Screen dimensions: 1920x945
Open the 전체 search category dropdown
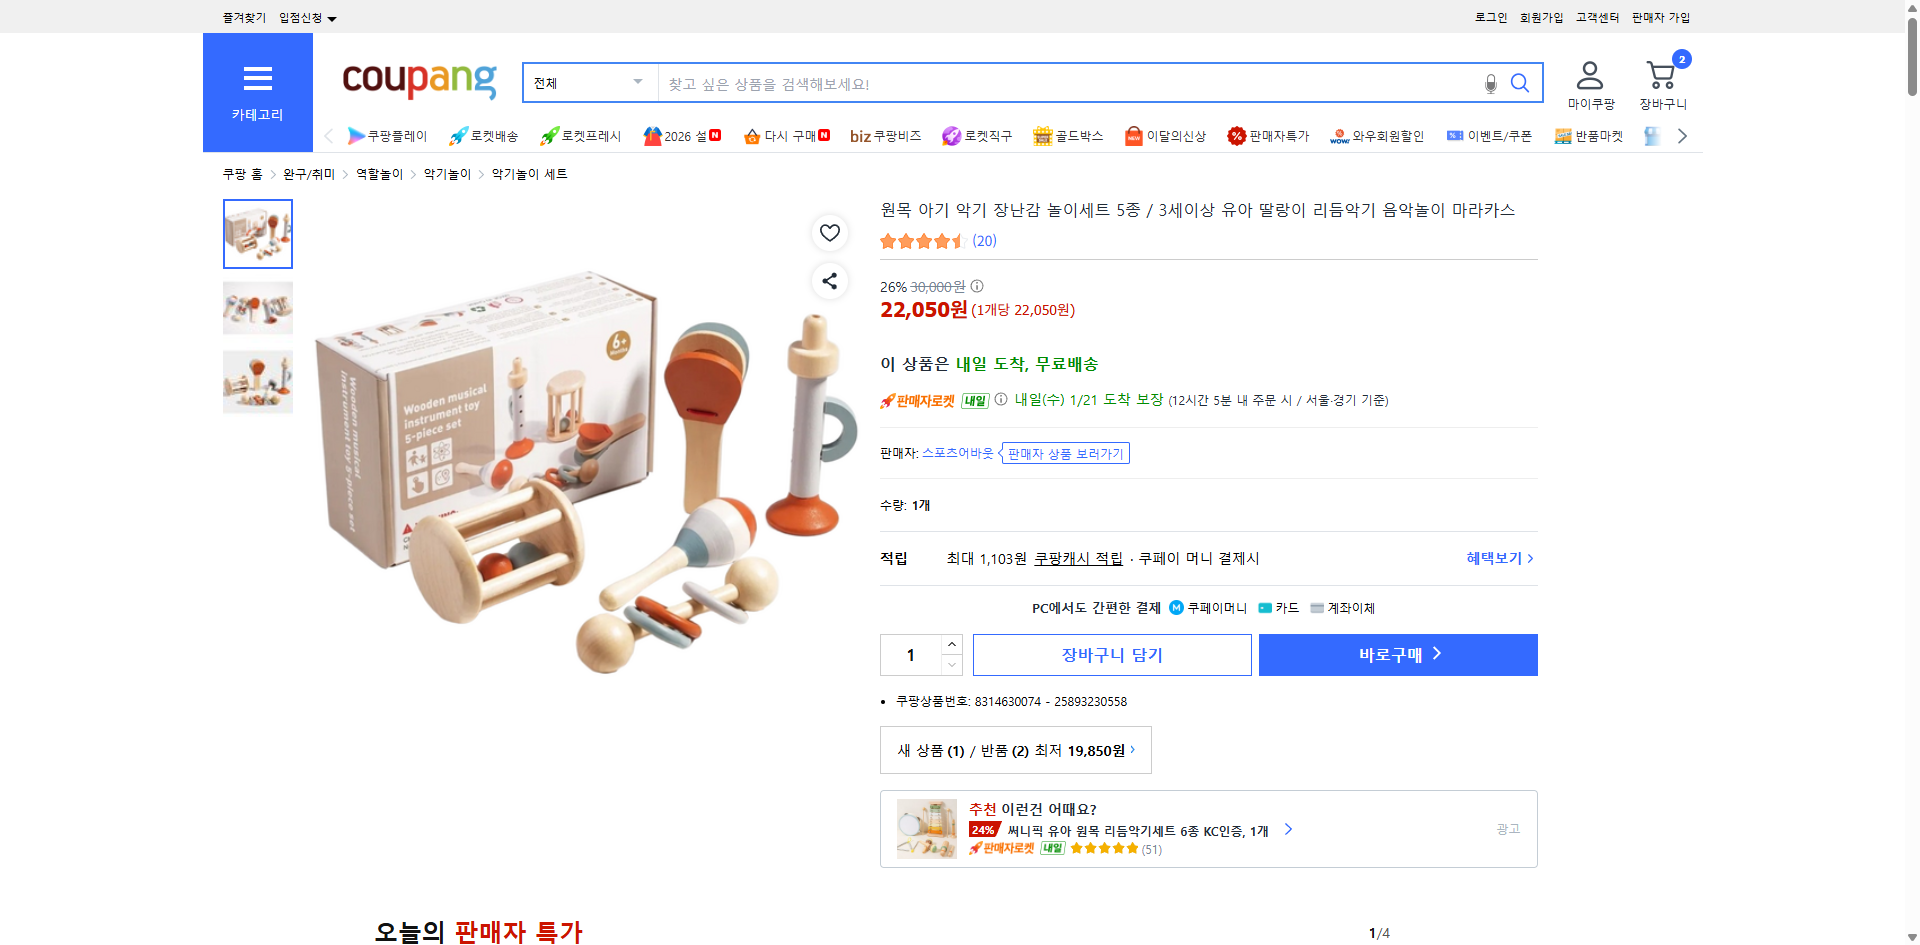click(x=588, y=83)
